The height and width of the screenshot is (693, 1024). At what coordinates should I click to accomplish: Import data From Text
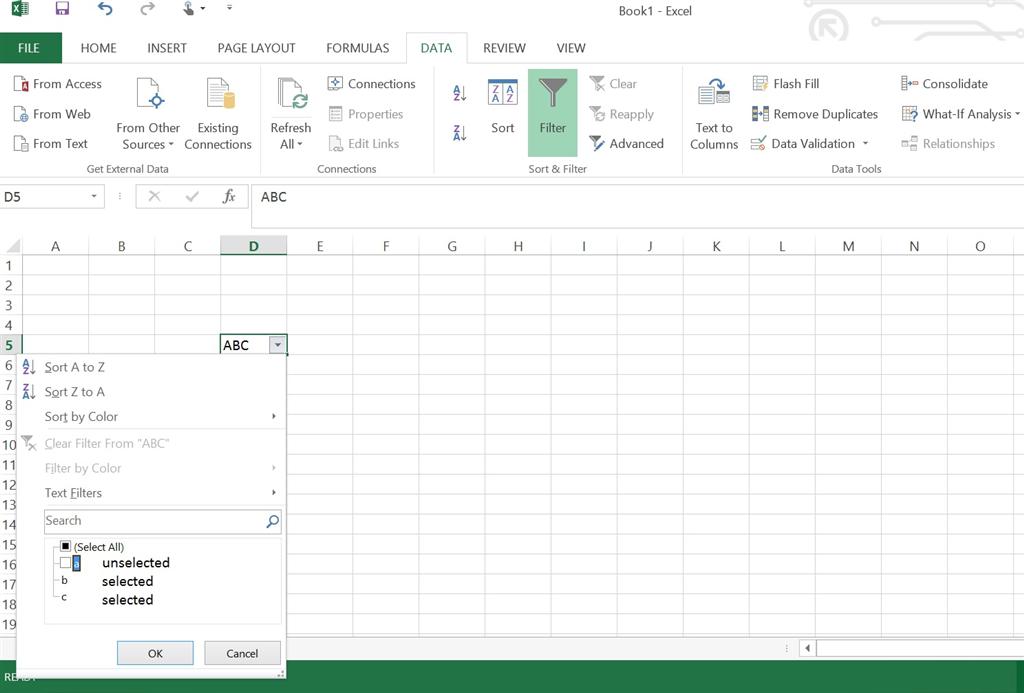[51, 144]
